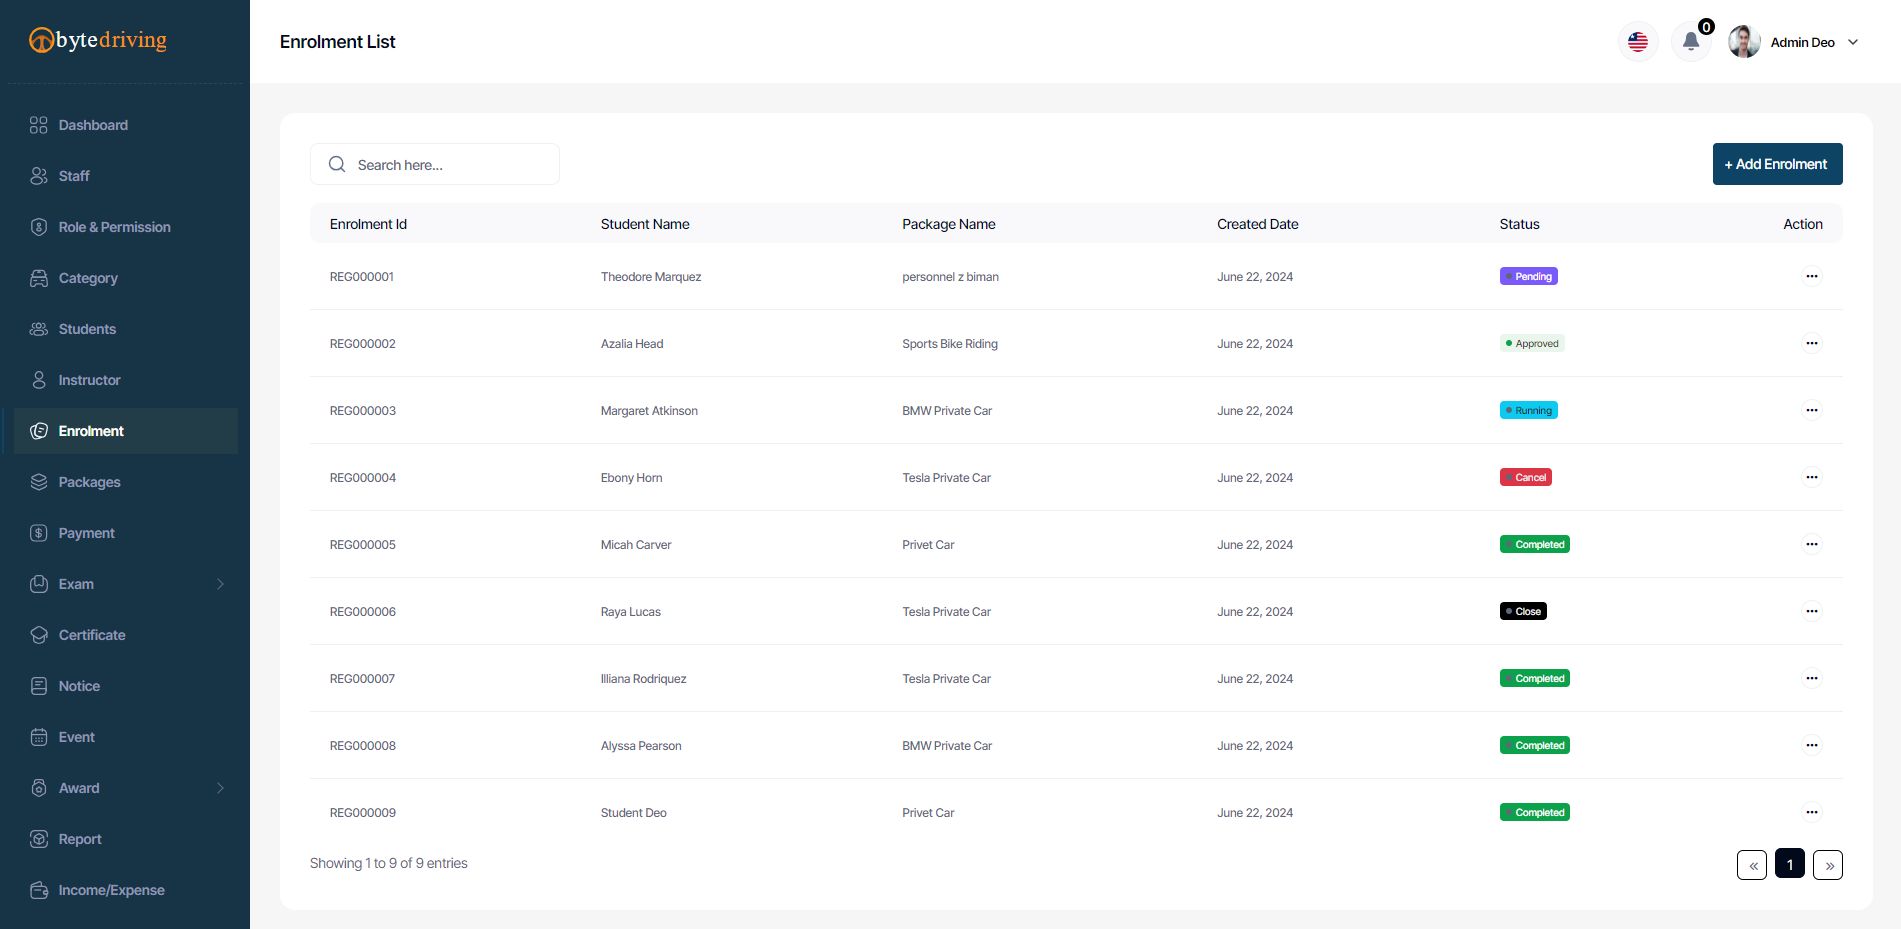This screenshot has width=1901, height=929.
Task: Go to the Students sidebar menu item
Action: 87,329
